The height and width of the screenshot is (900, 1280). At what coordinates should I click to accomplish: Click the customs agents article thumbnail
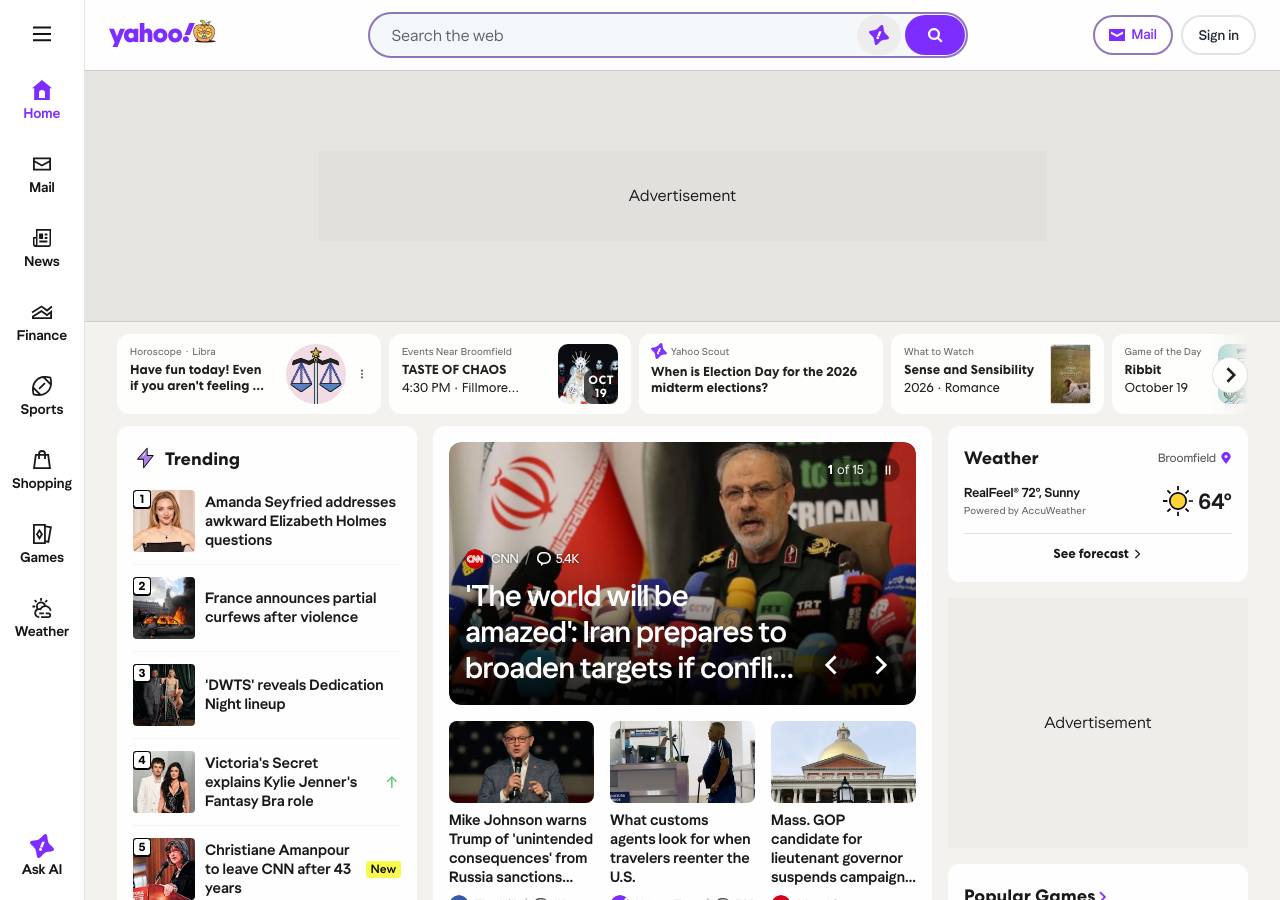point(682,762)
